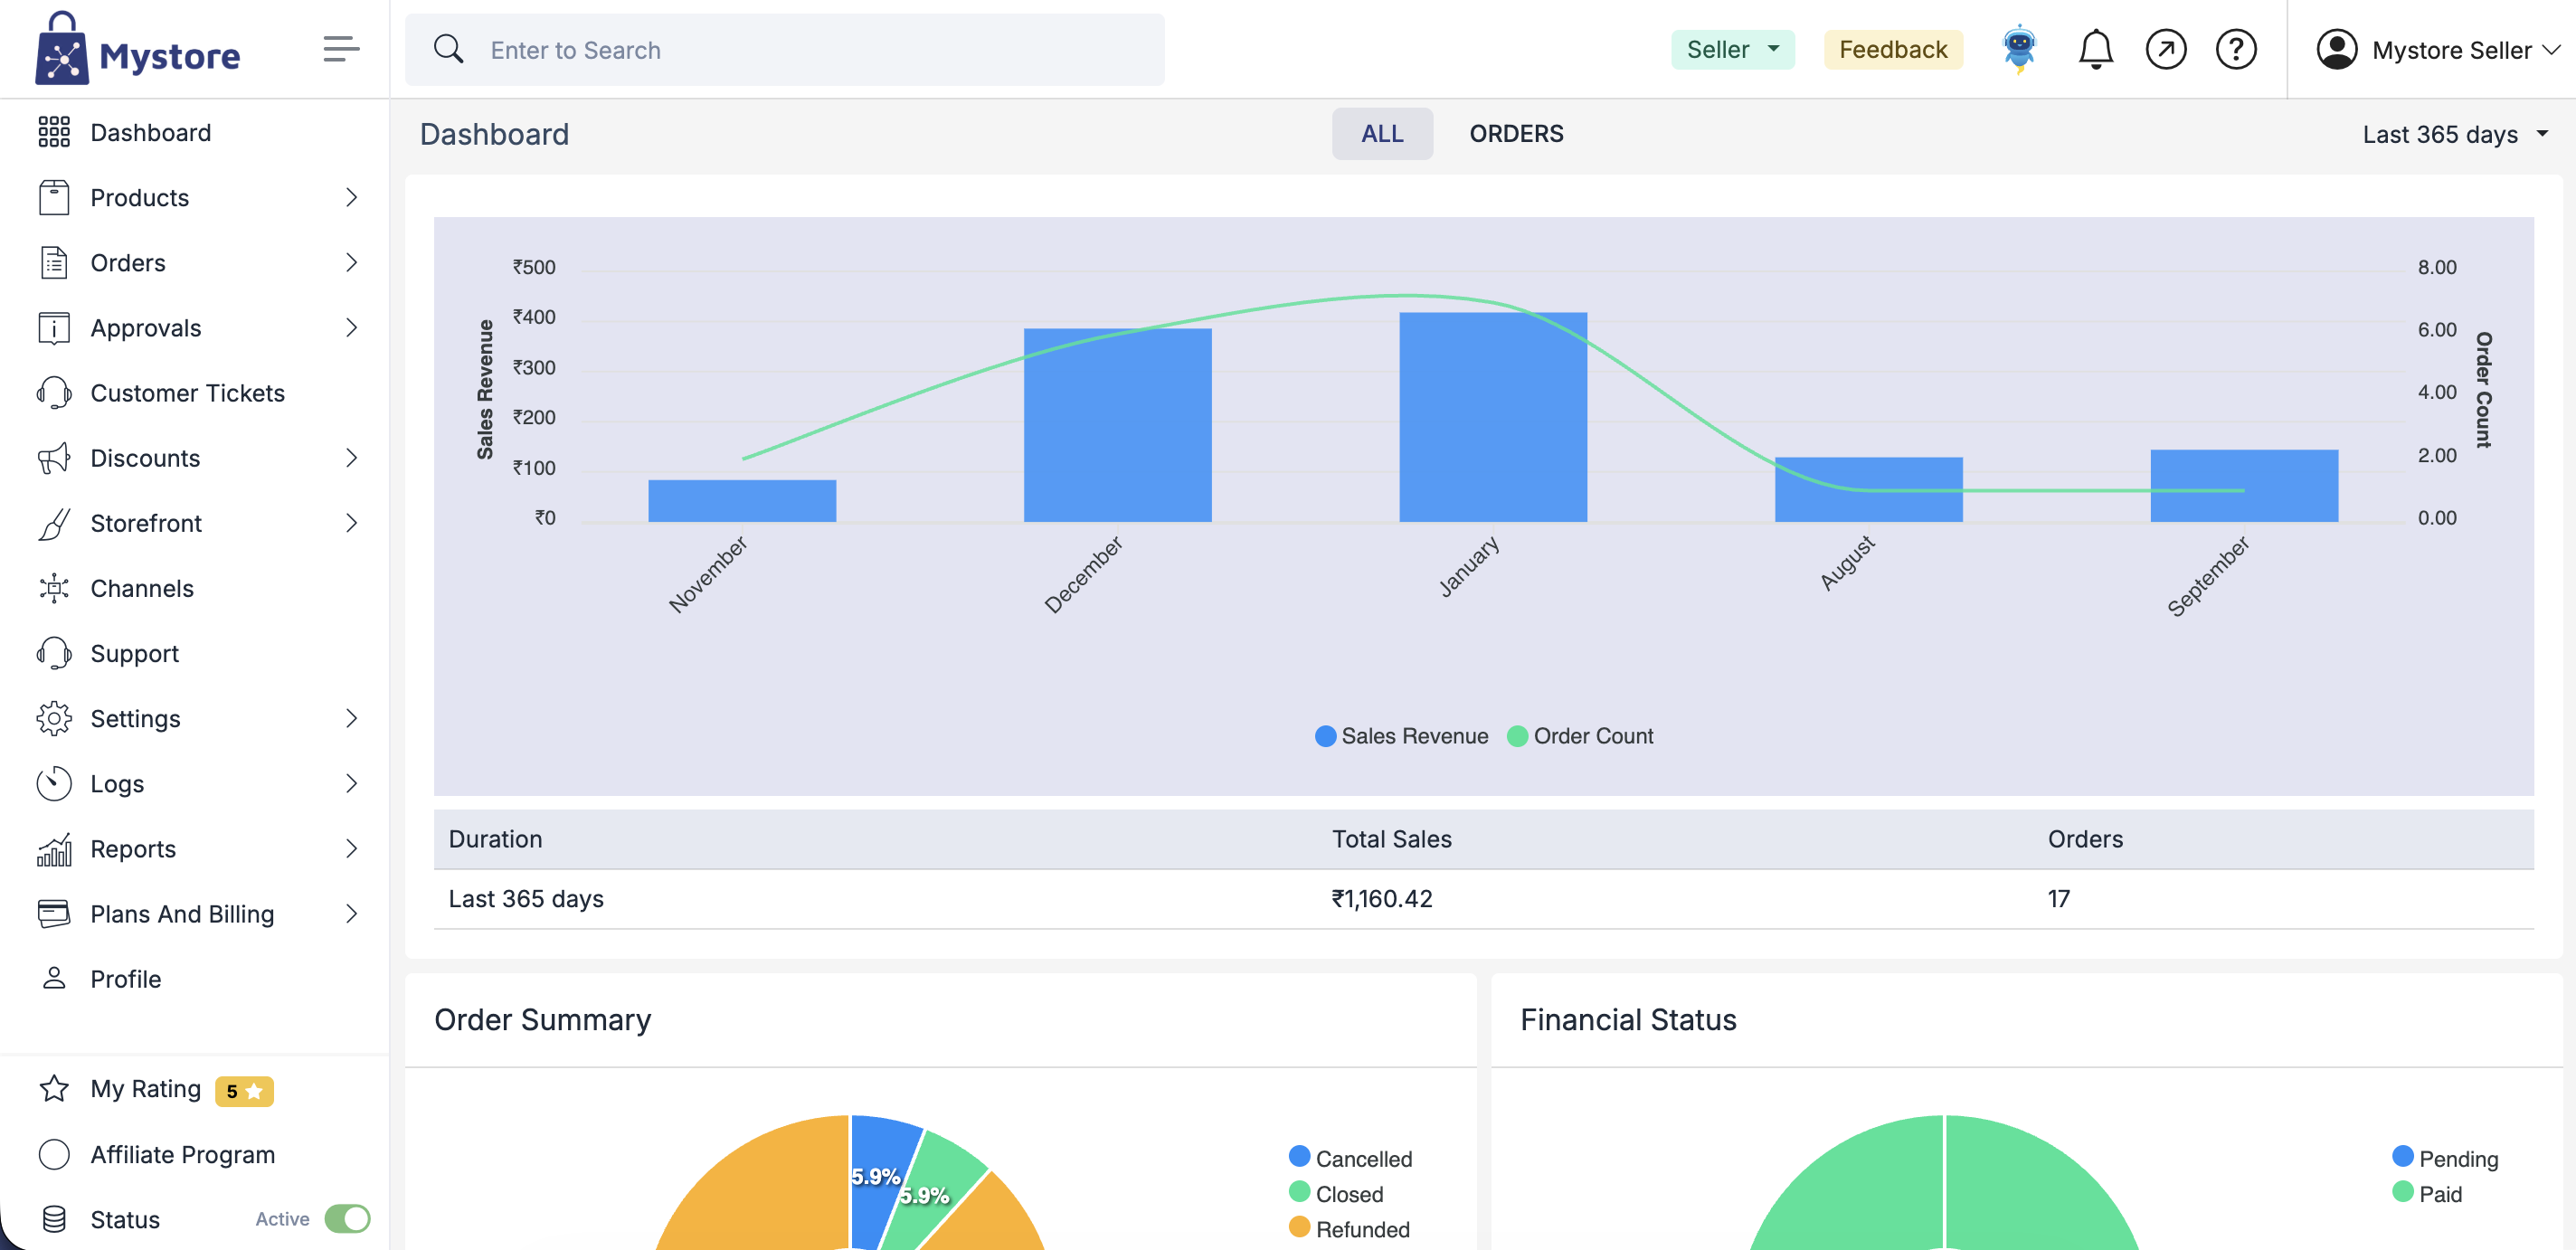The height and width of the screenshot is (1250, 2576).
Task: Open the external link arrow icon
Action: tap(2165, 50)
